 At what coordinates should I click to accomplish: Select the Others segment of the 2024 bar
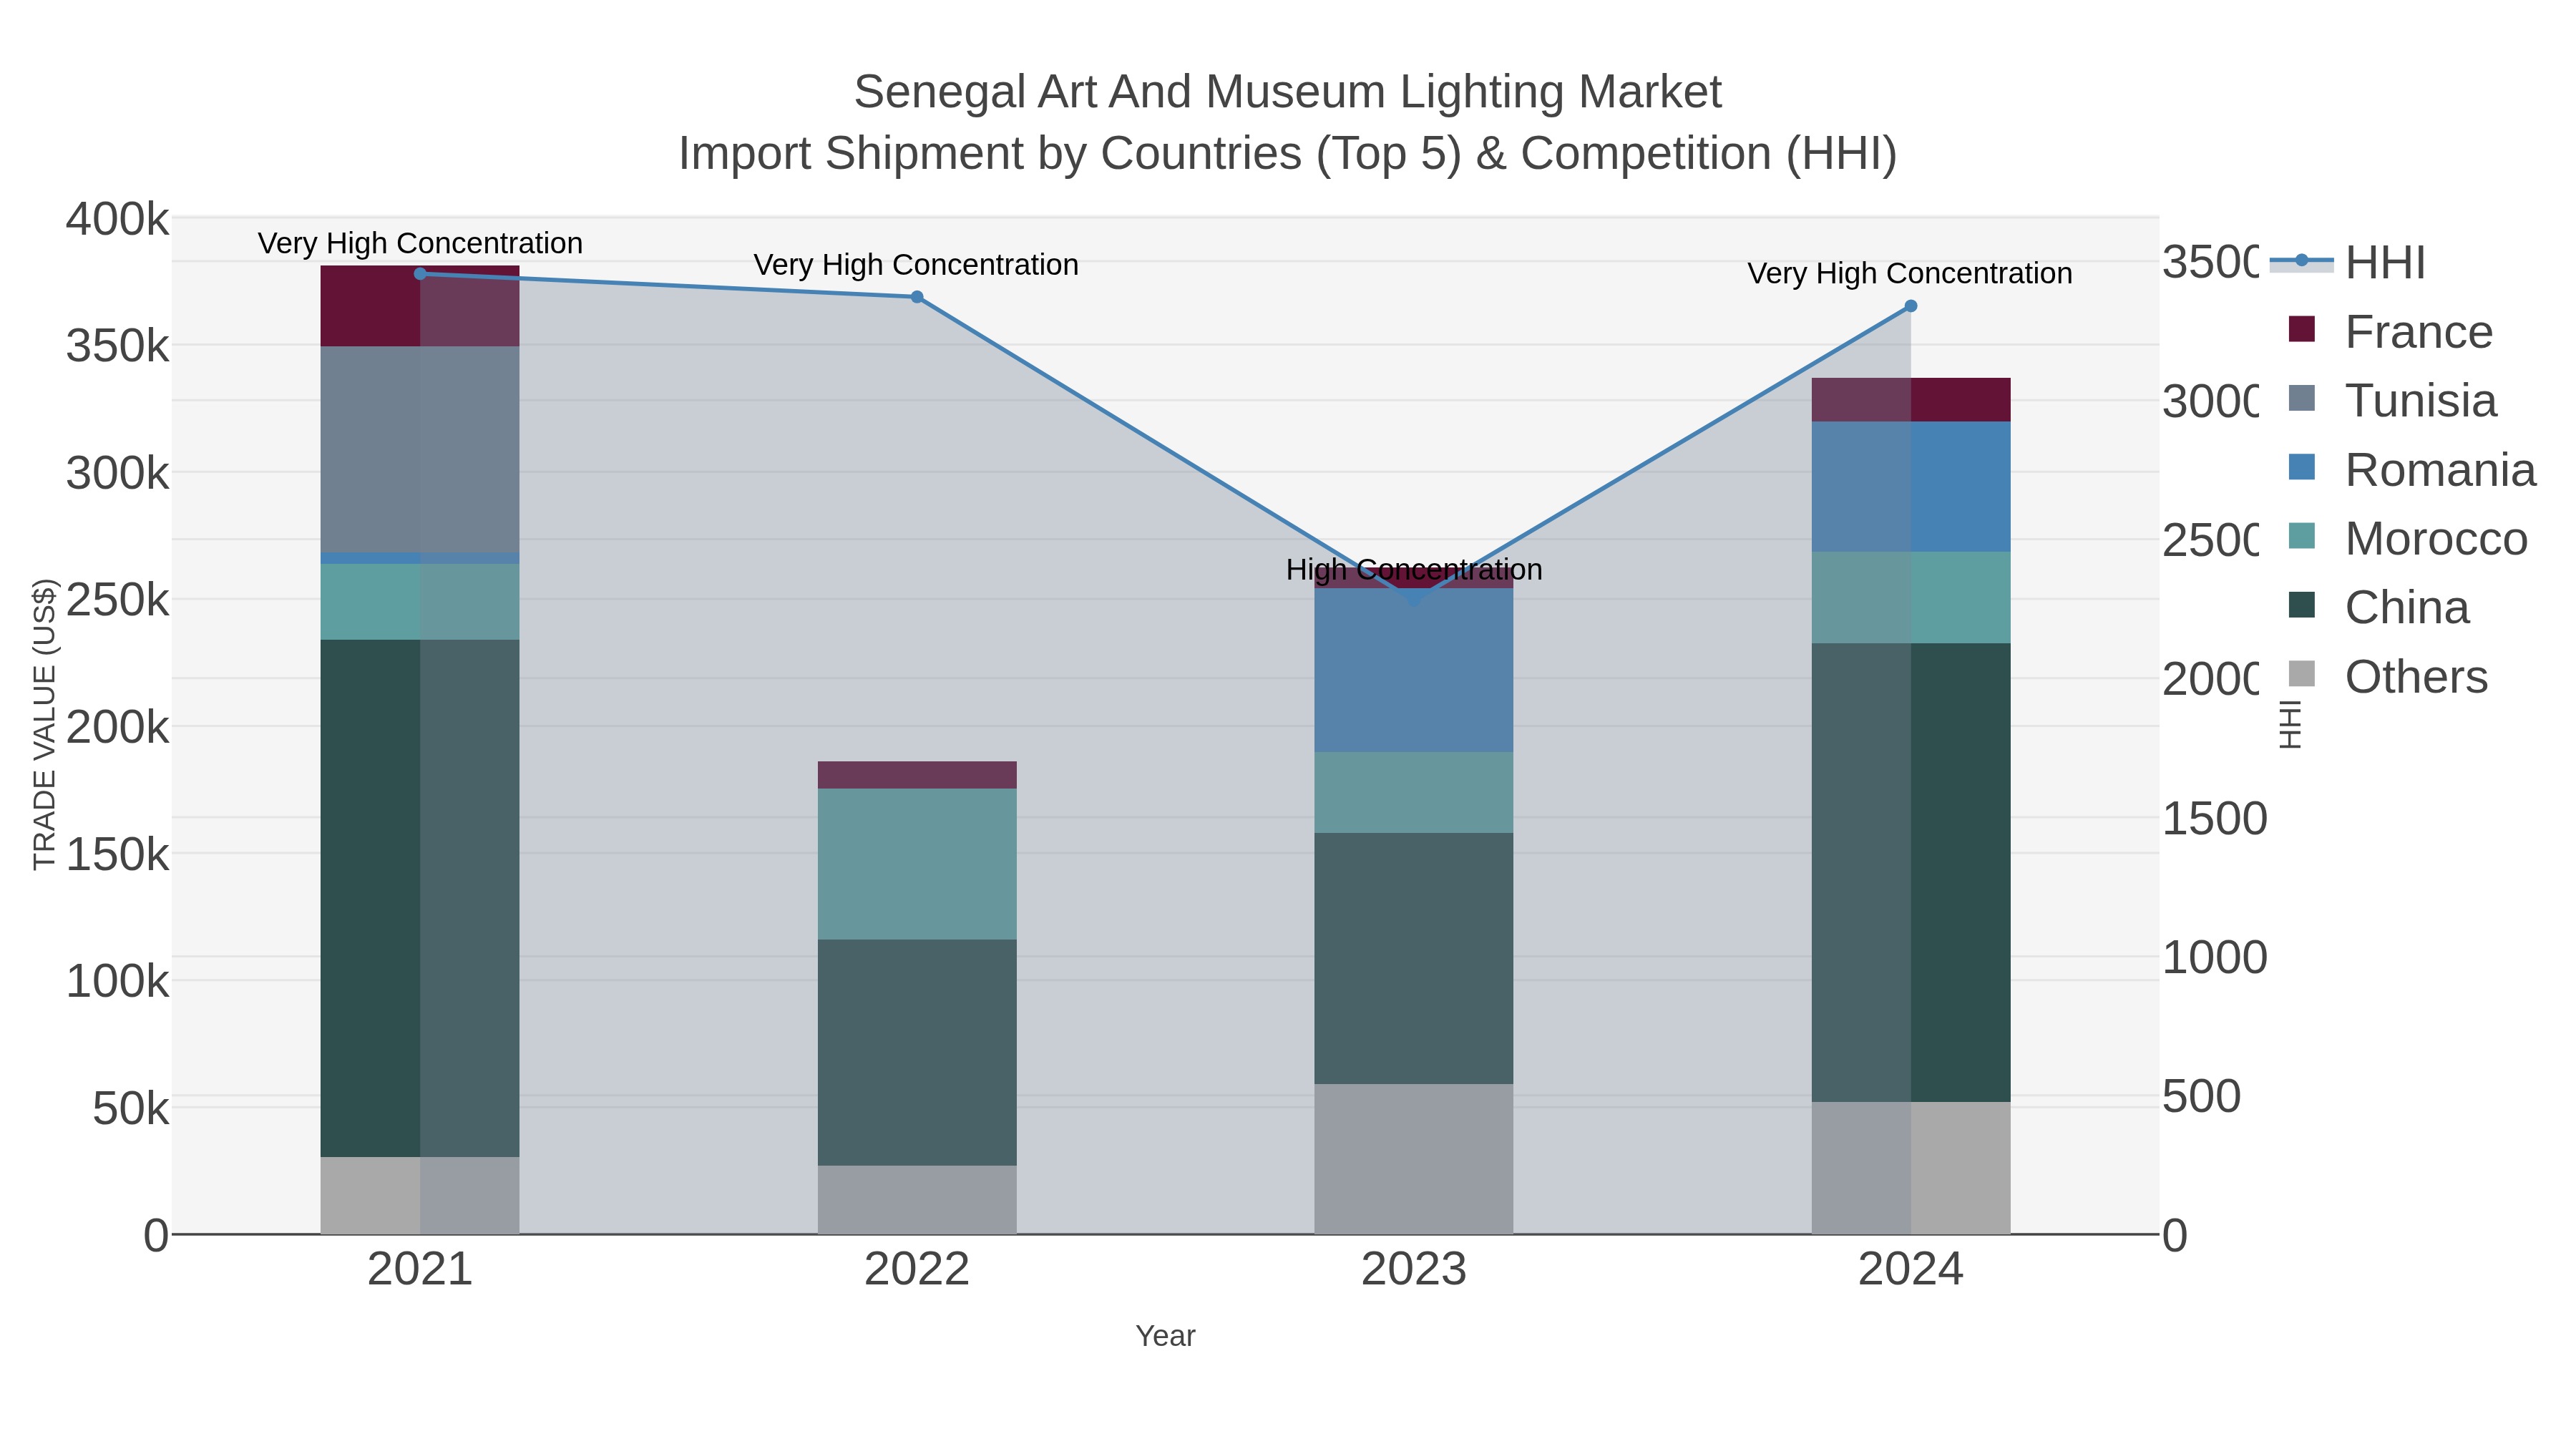tap(1910, 1168)
